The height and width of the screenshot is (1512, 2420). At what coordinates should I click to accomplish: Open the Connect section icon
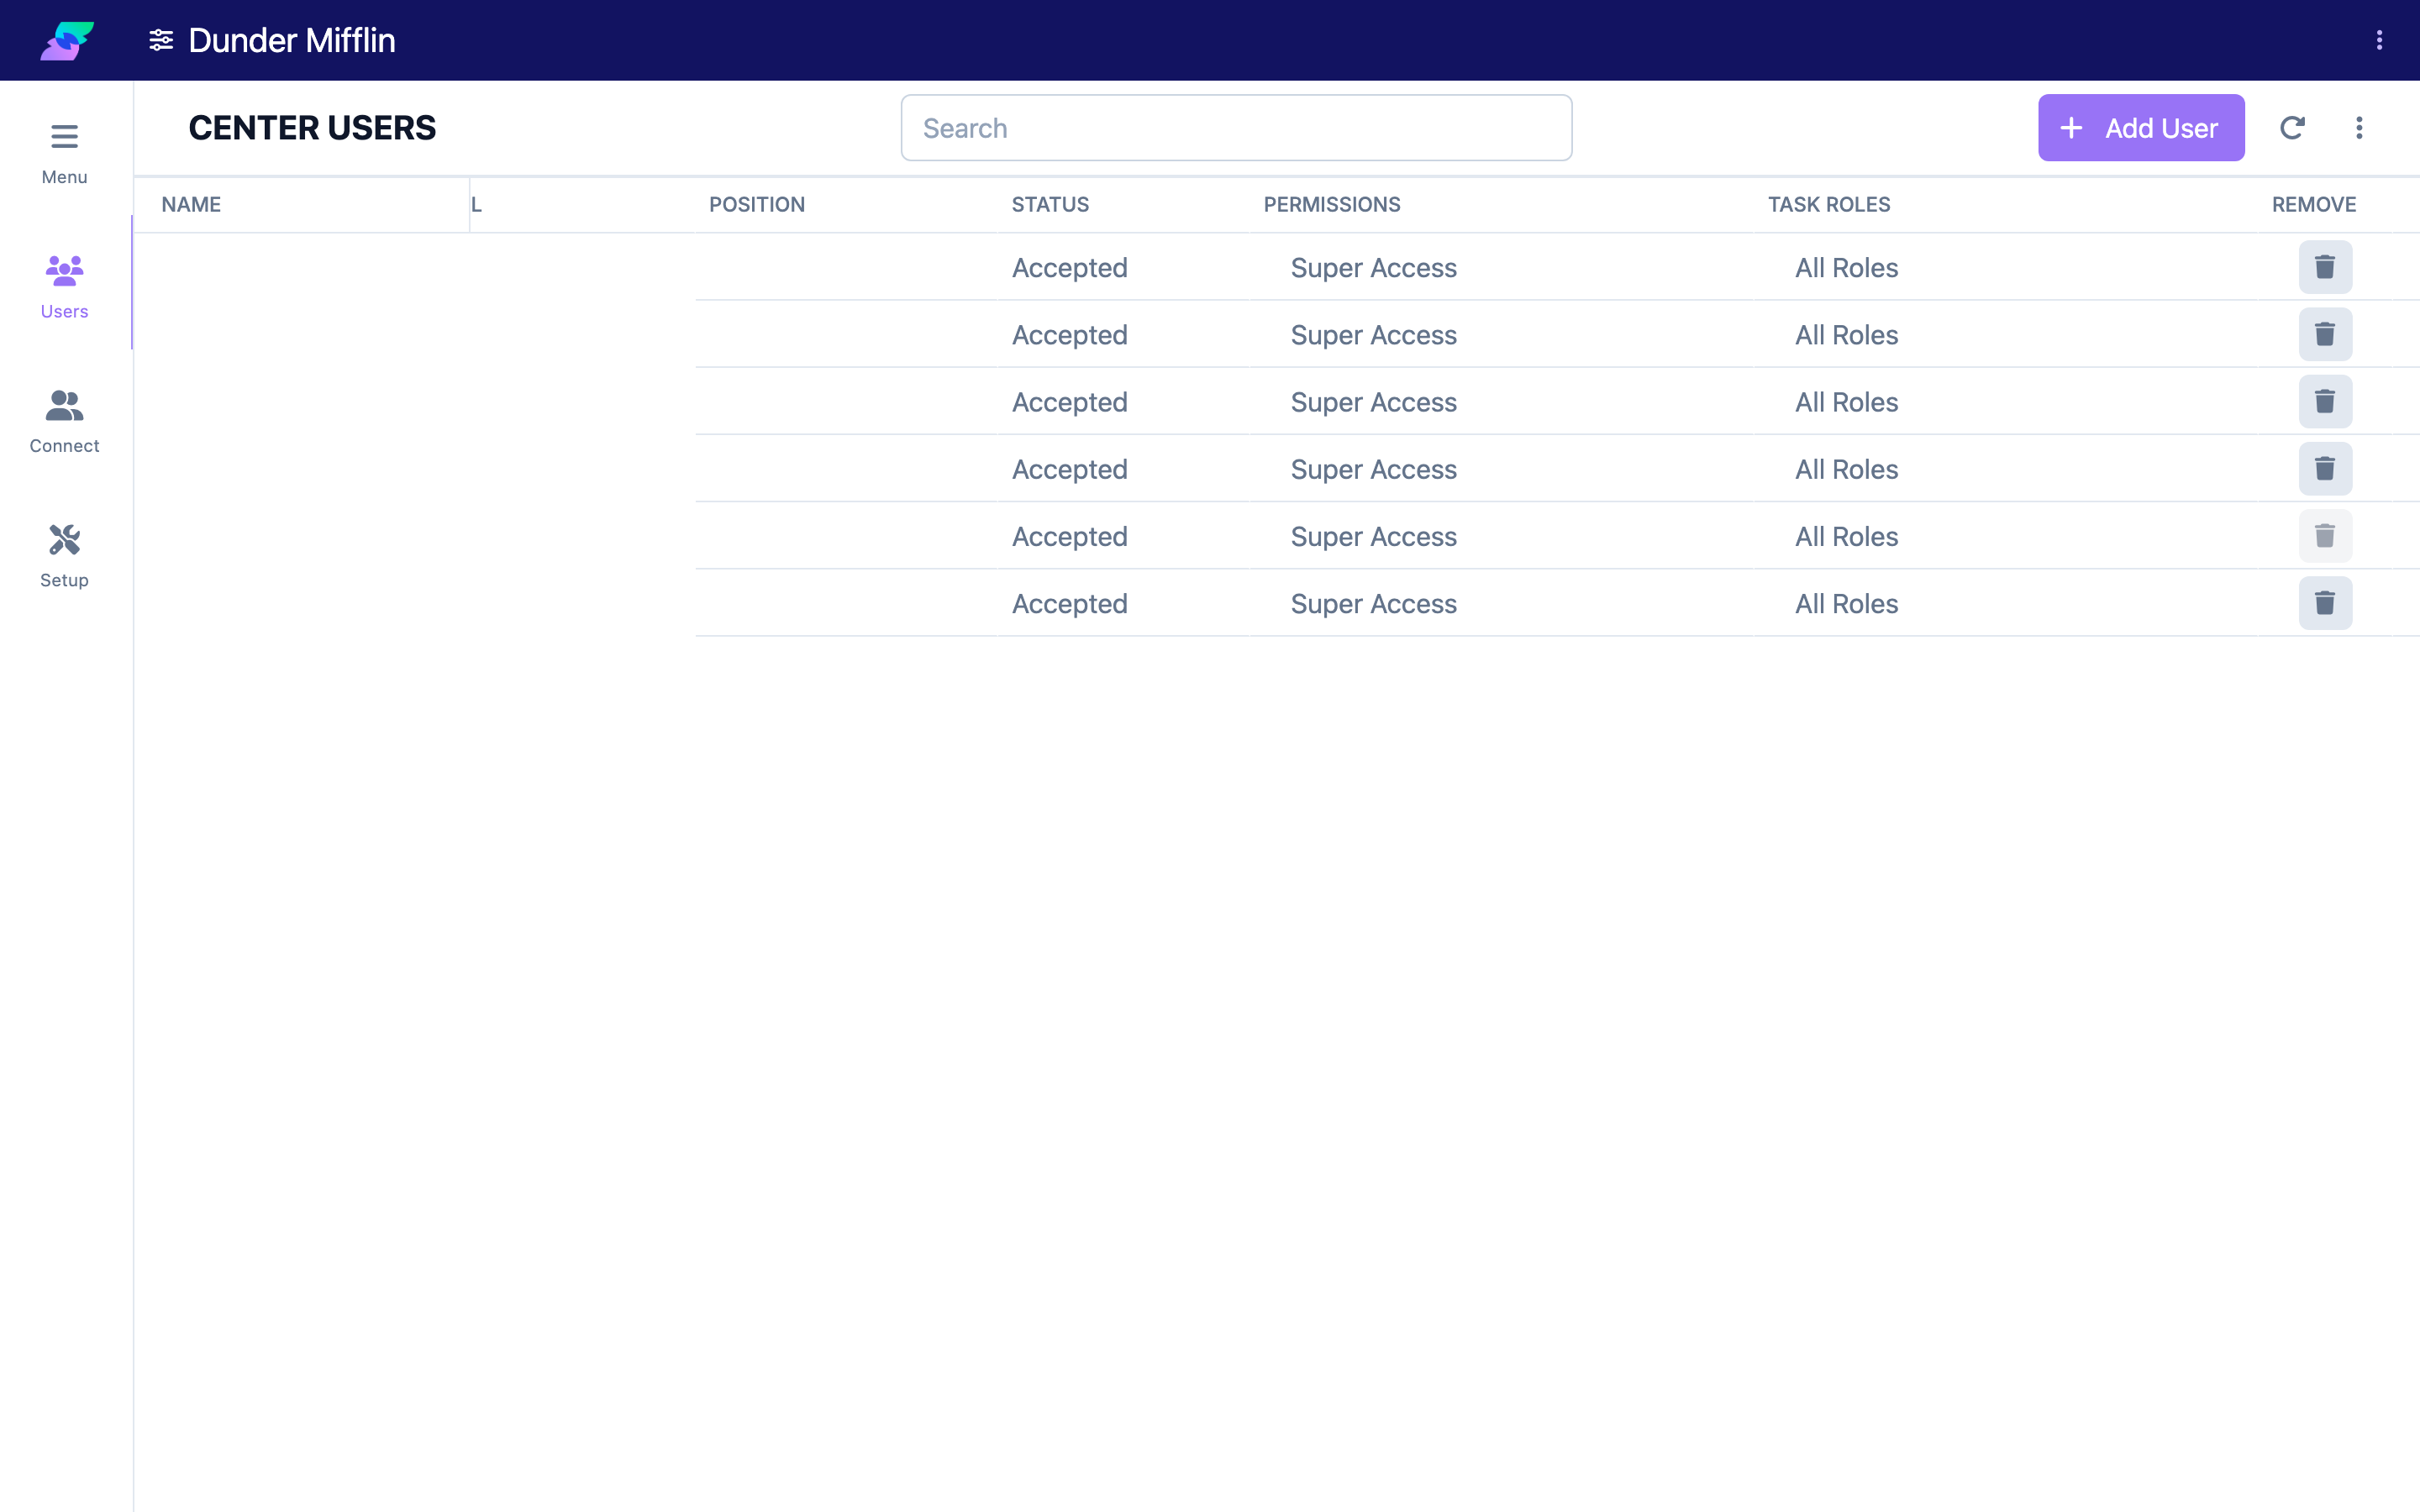point(64,405)
